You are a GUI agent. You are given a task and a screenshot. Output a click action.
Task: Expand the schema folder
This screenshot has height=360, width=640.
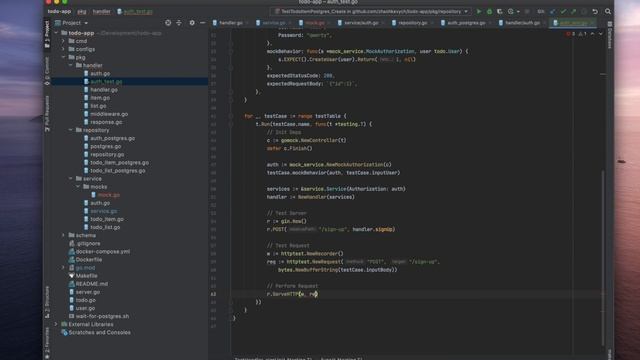(63, 235)
